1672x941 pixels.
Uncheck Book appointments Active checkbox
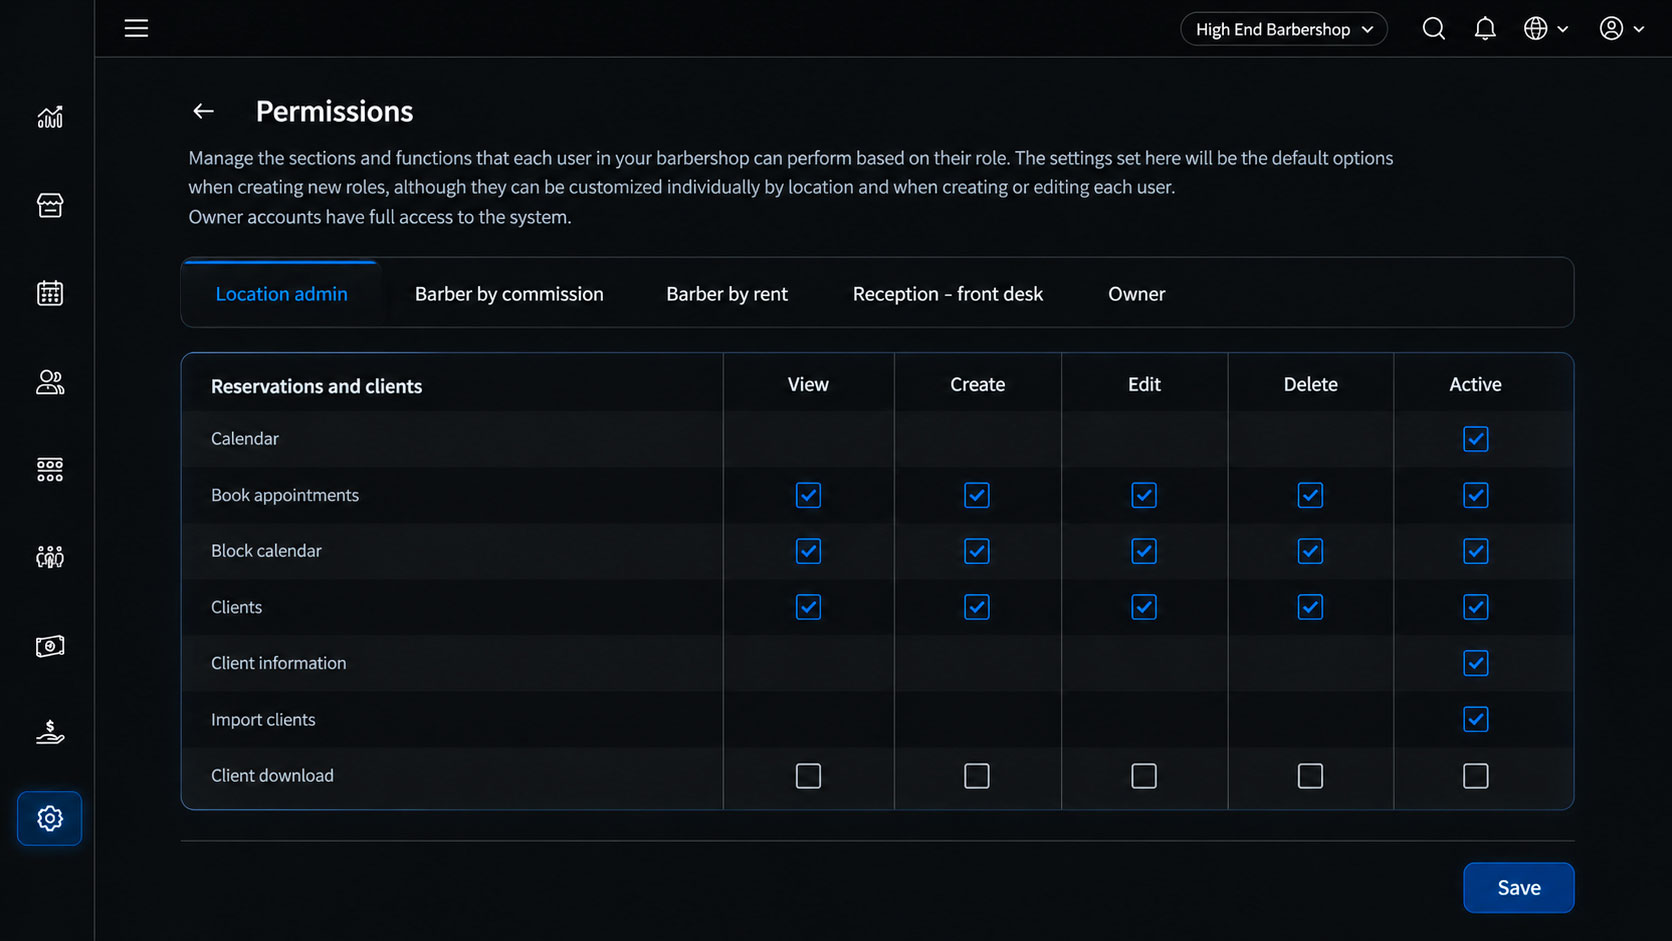1476,495
